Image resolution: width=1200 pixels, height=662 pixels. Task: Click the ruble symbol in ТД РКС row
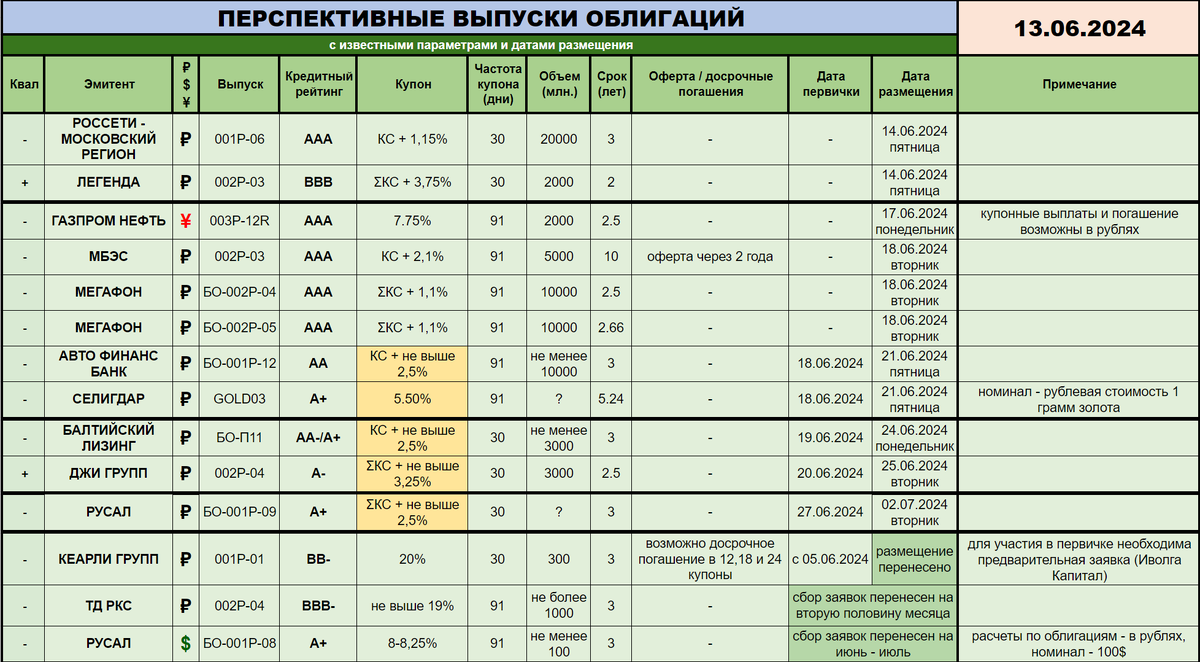(x=185, y=605)
